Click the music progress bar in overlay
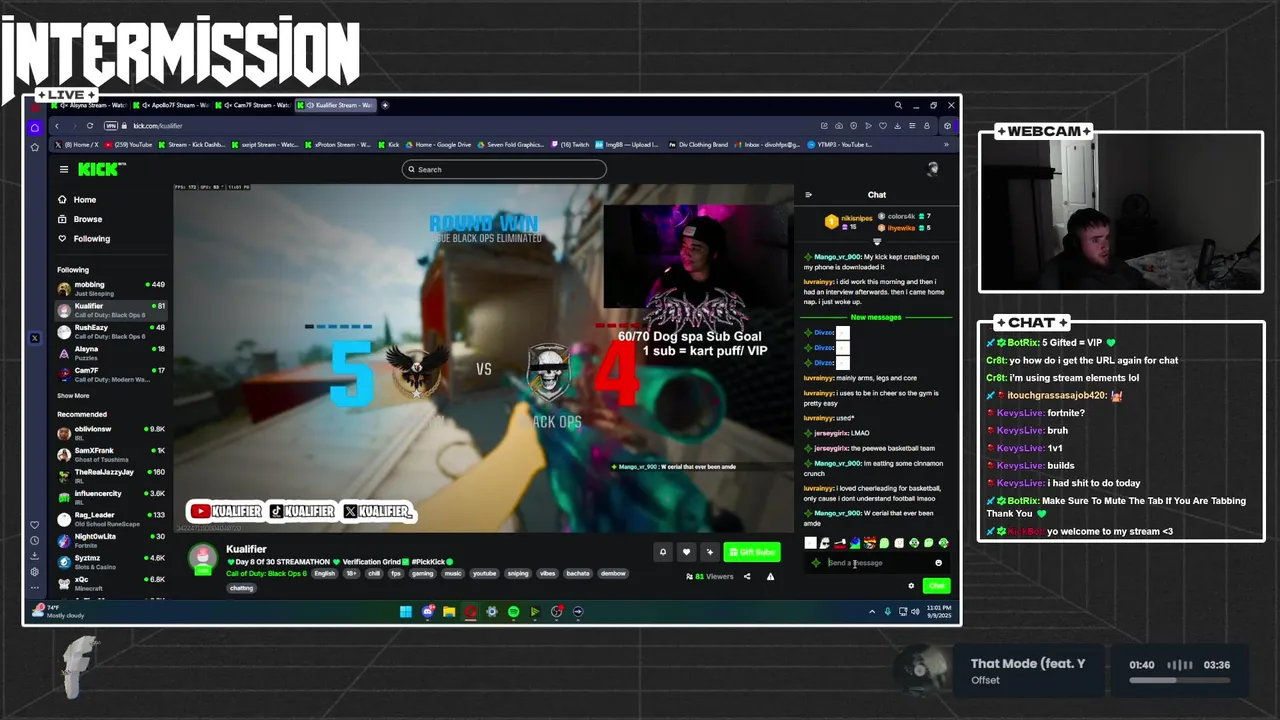The image size is (1280, 720). (1180, 680)
